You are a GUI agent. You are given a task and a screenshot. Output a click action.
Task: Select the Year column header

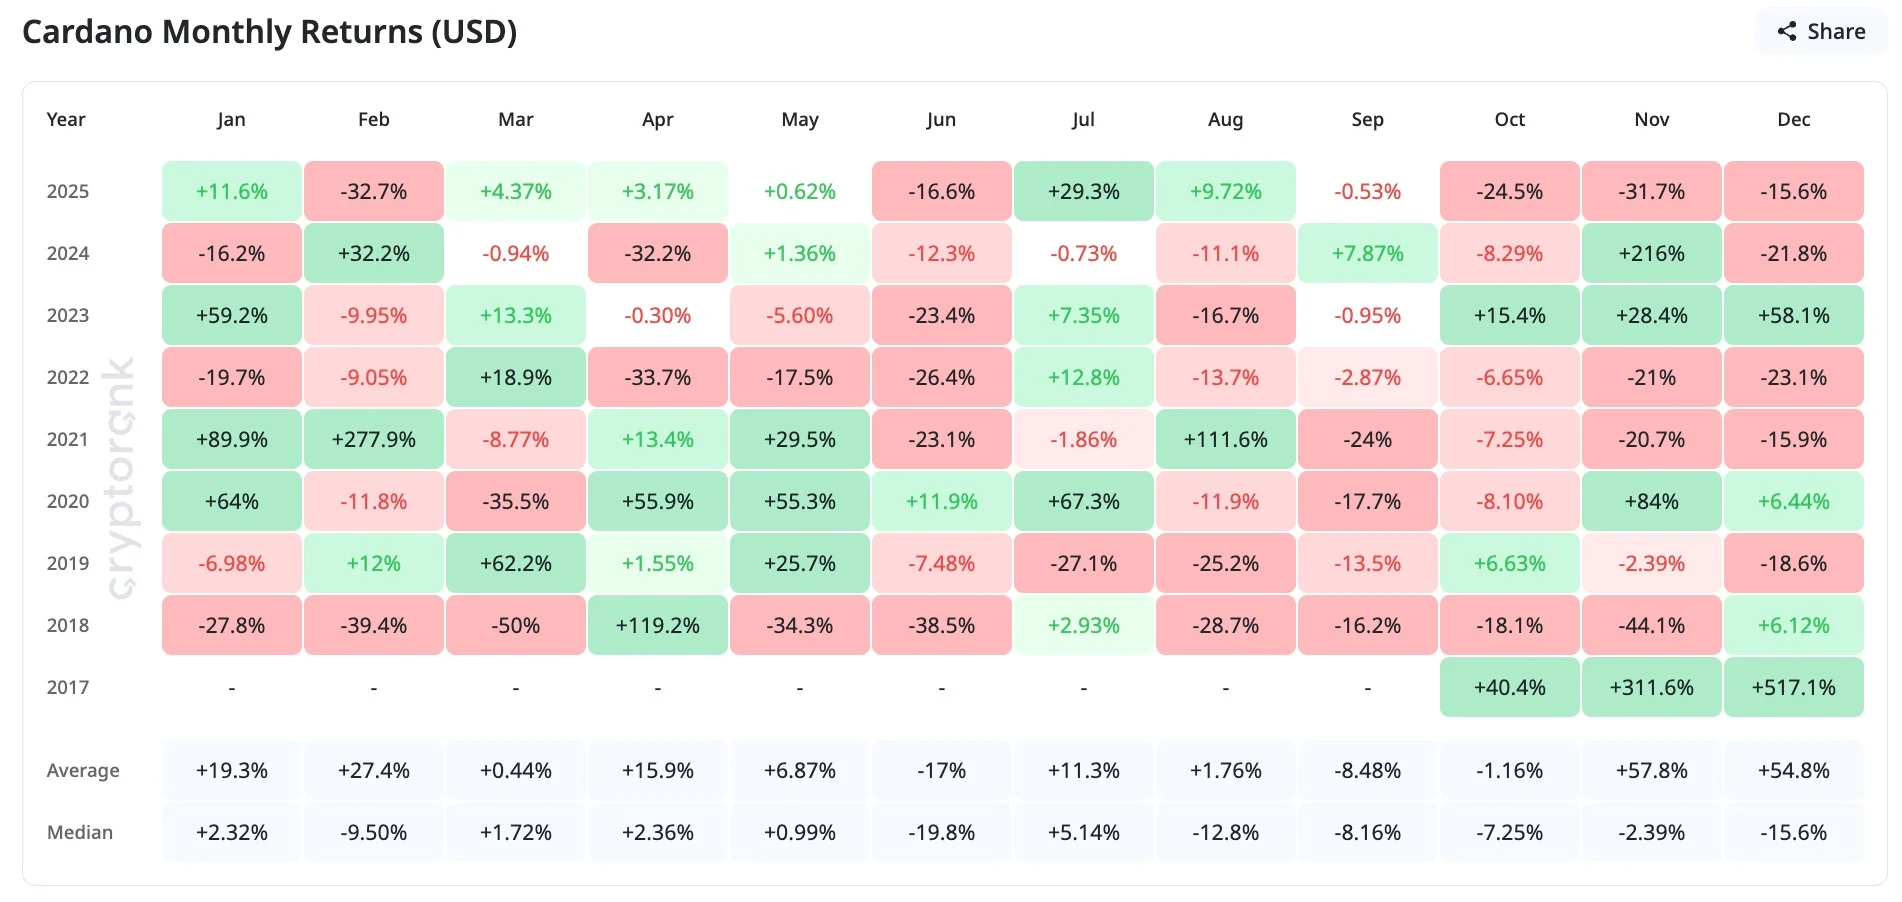point(66,120)
